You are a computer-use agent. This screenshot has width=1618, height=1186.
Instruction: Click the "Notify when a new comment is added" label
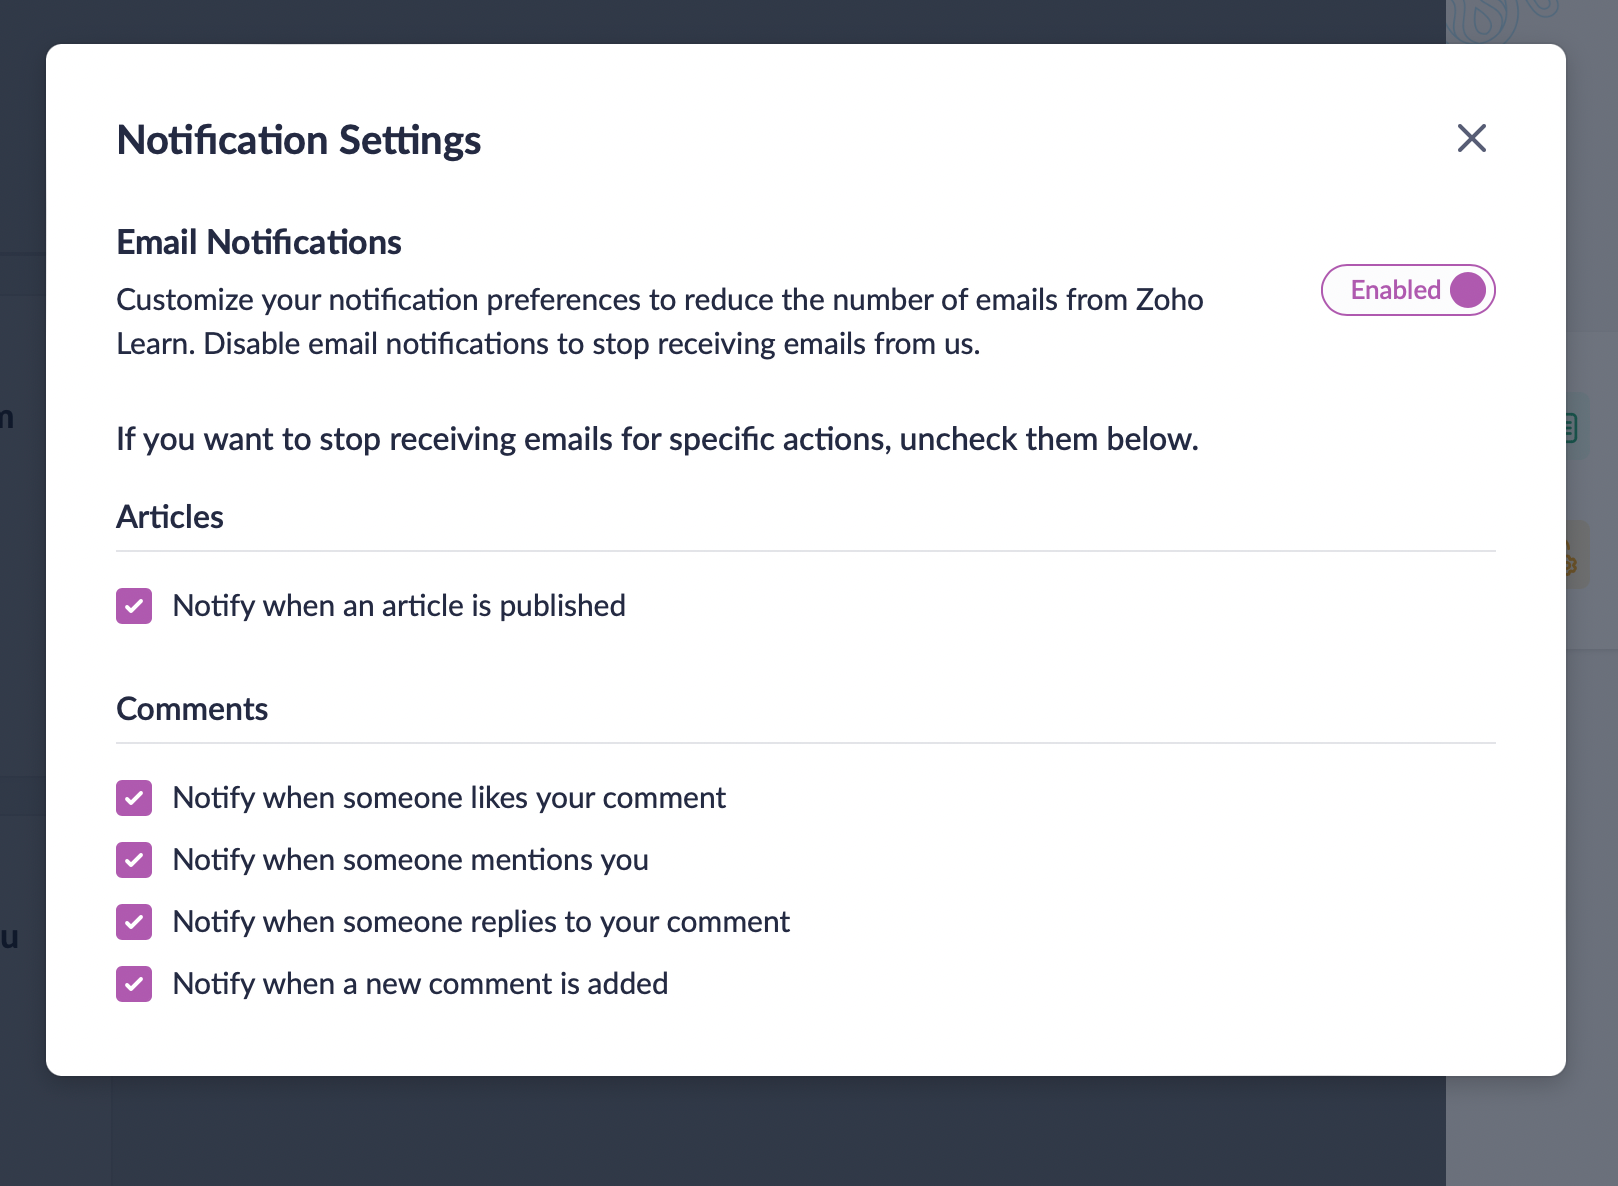(x=420, y=984)
